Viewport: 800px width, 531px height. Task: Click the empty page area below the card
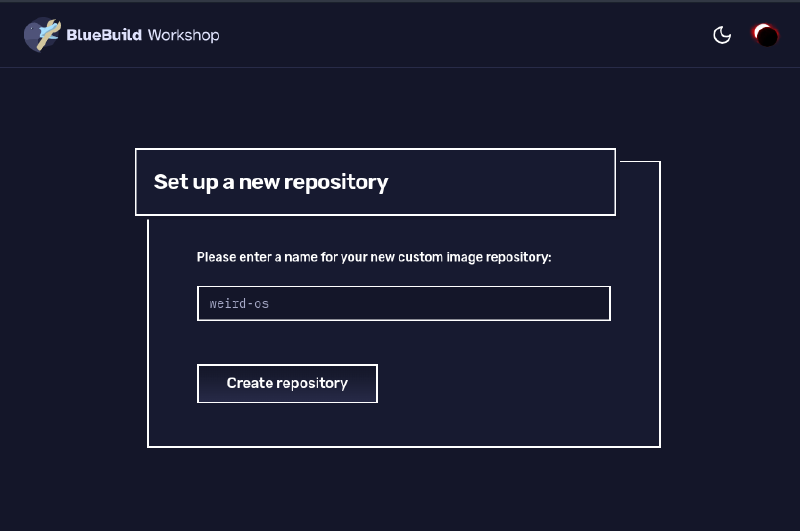coord(400,490)
